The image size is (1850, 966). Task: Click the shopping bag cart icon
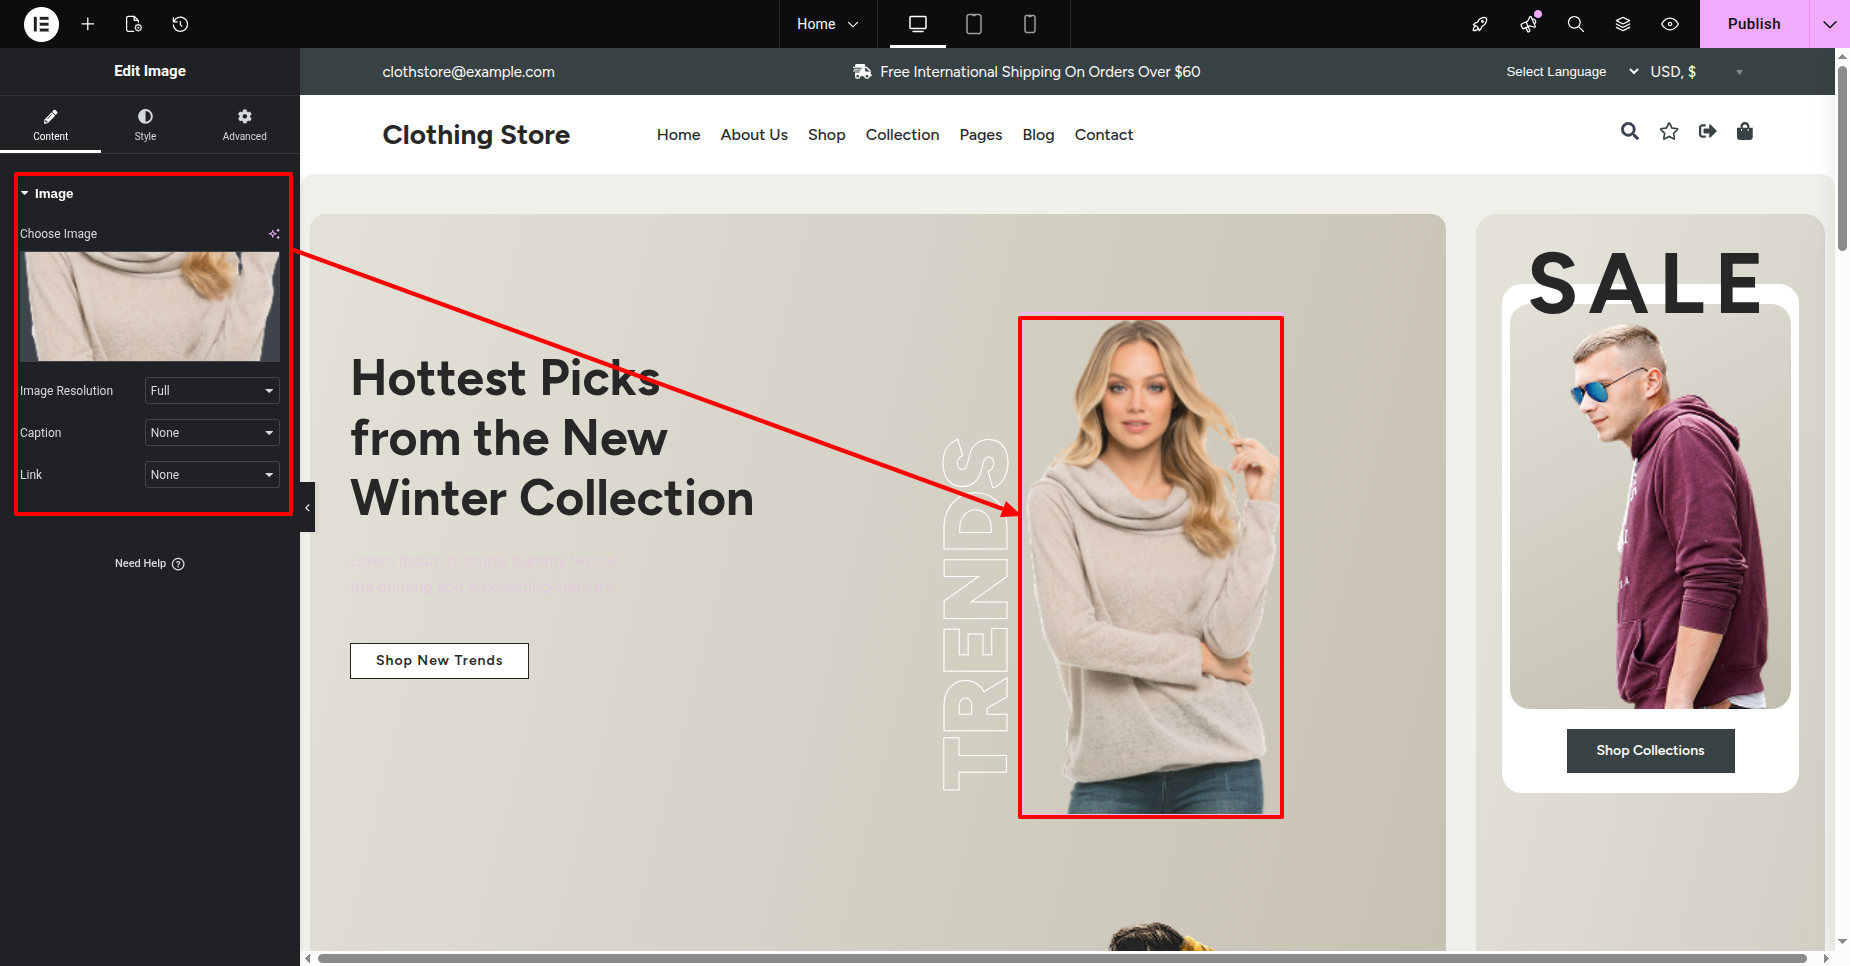(1744, 132)
